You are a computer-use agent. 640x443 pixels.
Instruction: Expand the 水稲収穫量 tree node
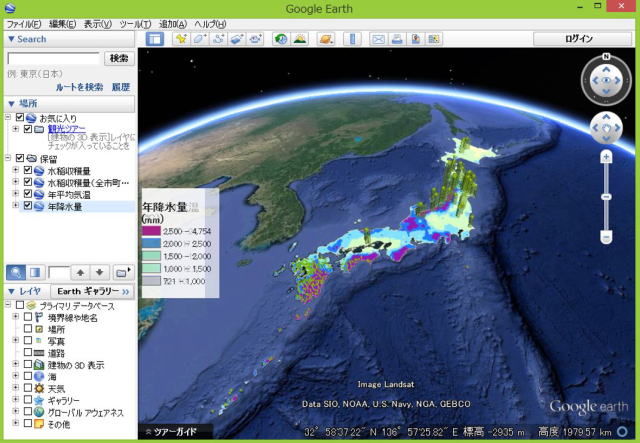(15, 170)
